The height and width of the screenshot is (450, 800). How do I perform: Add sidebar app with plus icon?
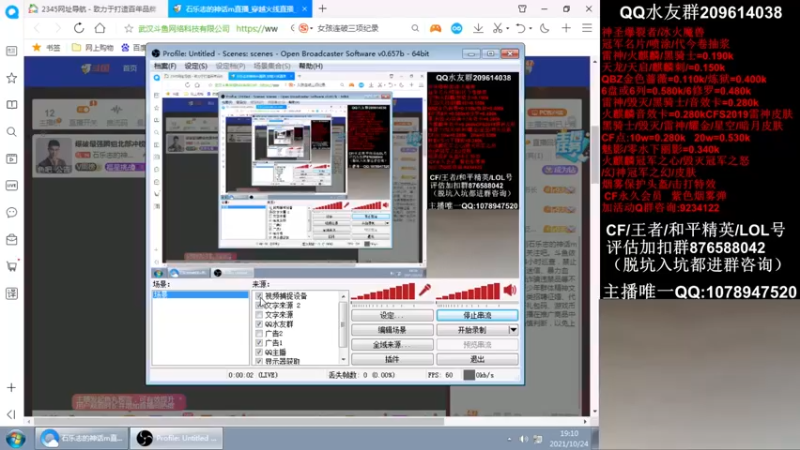click(11, 388)
